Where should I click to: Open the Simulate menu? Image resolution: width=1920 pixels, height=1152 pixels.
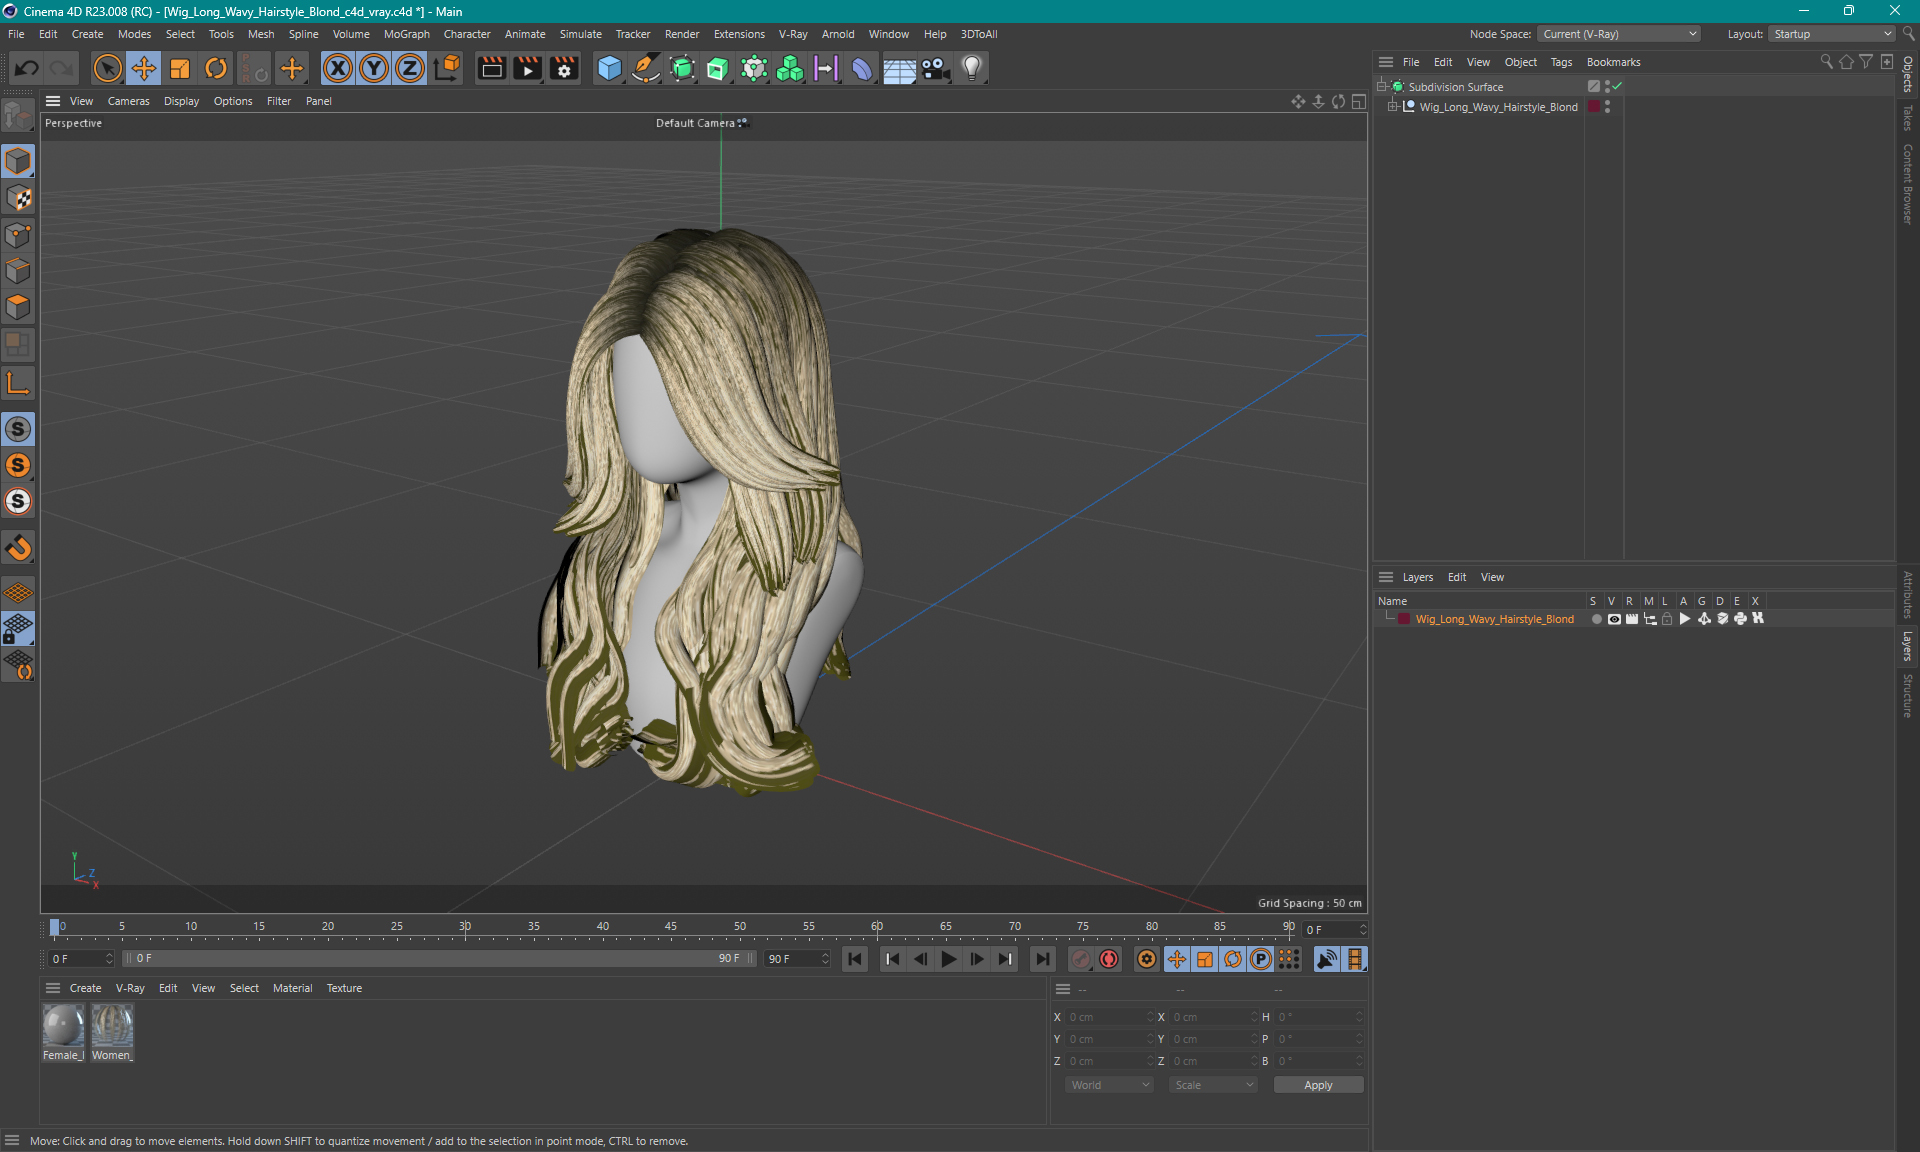tap(580, 34)
